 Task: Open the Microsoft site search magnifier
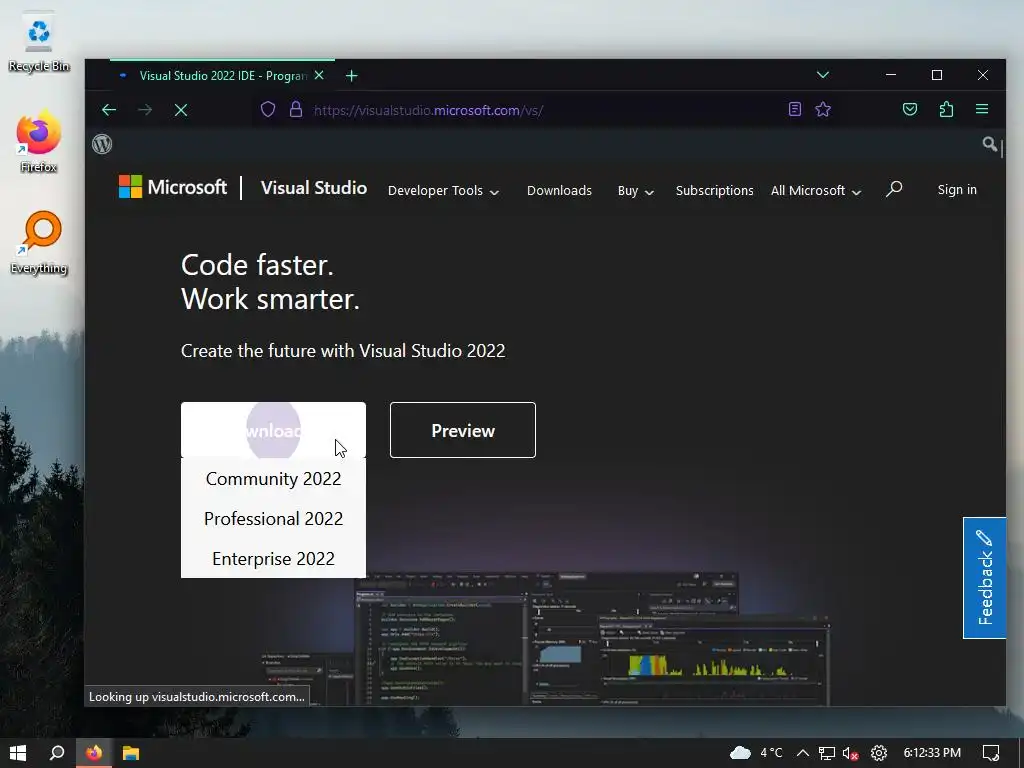(x=894, y=189)
